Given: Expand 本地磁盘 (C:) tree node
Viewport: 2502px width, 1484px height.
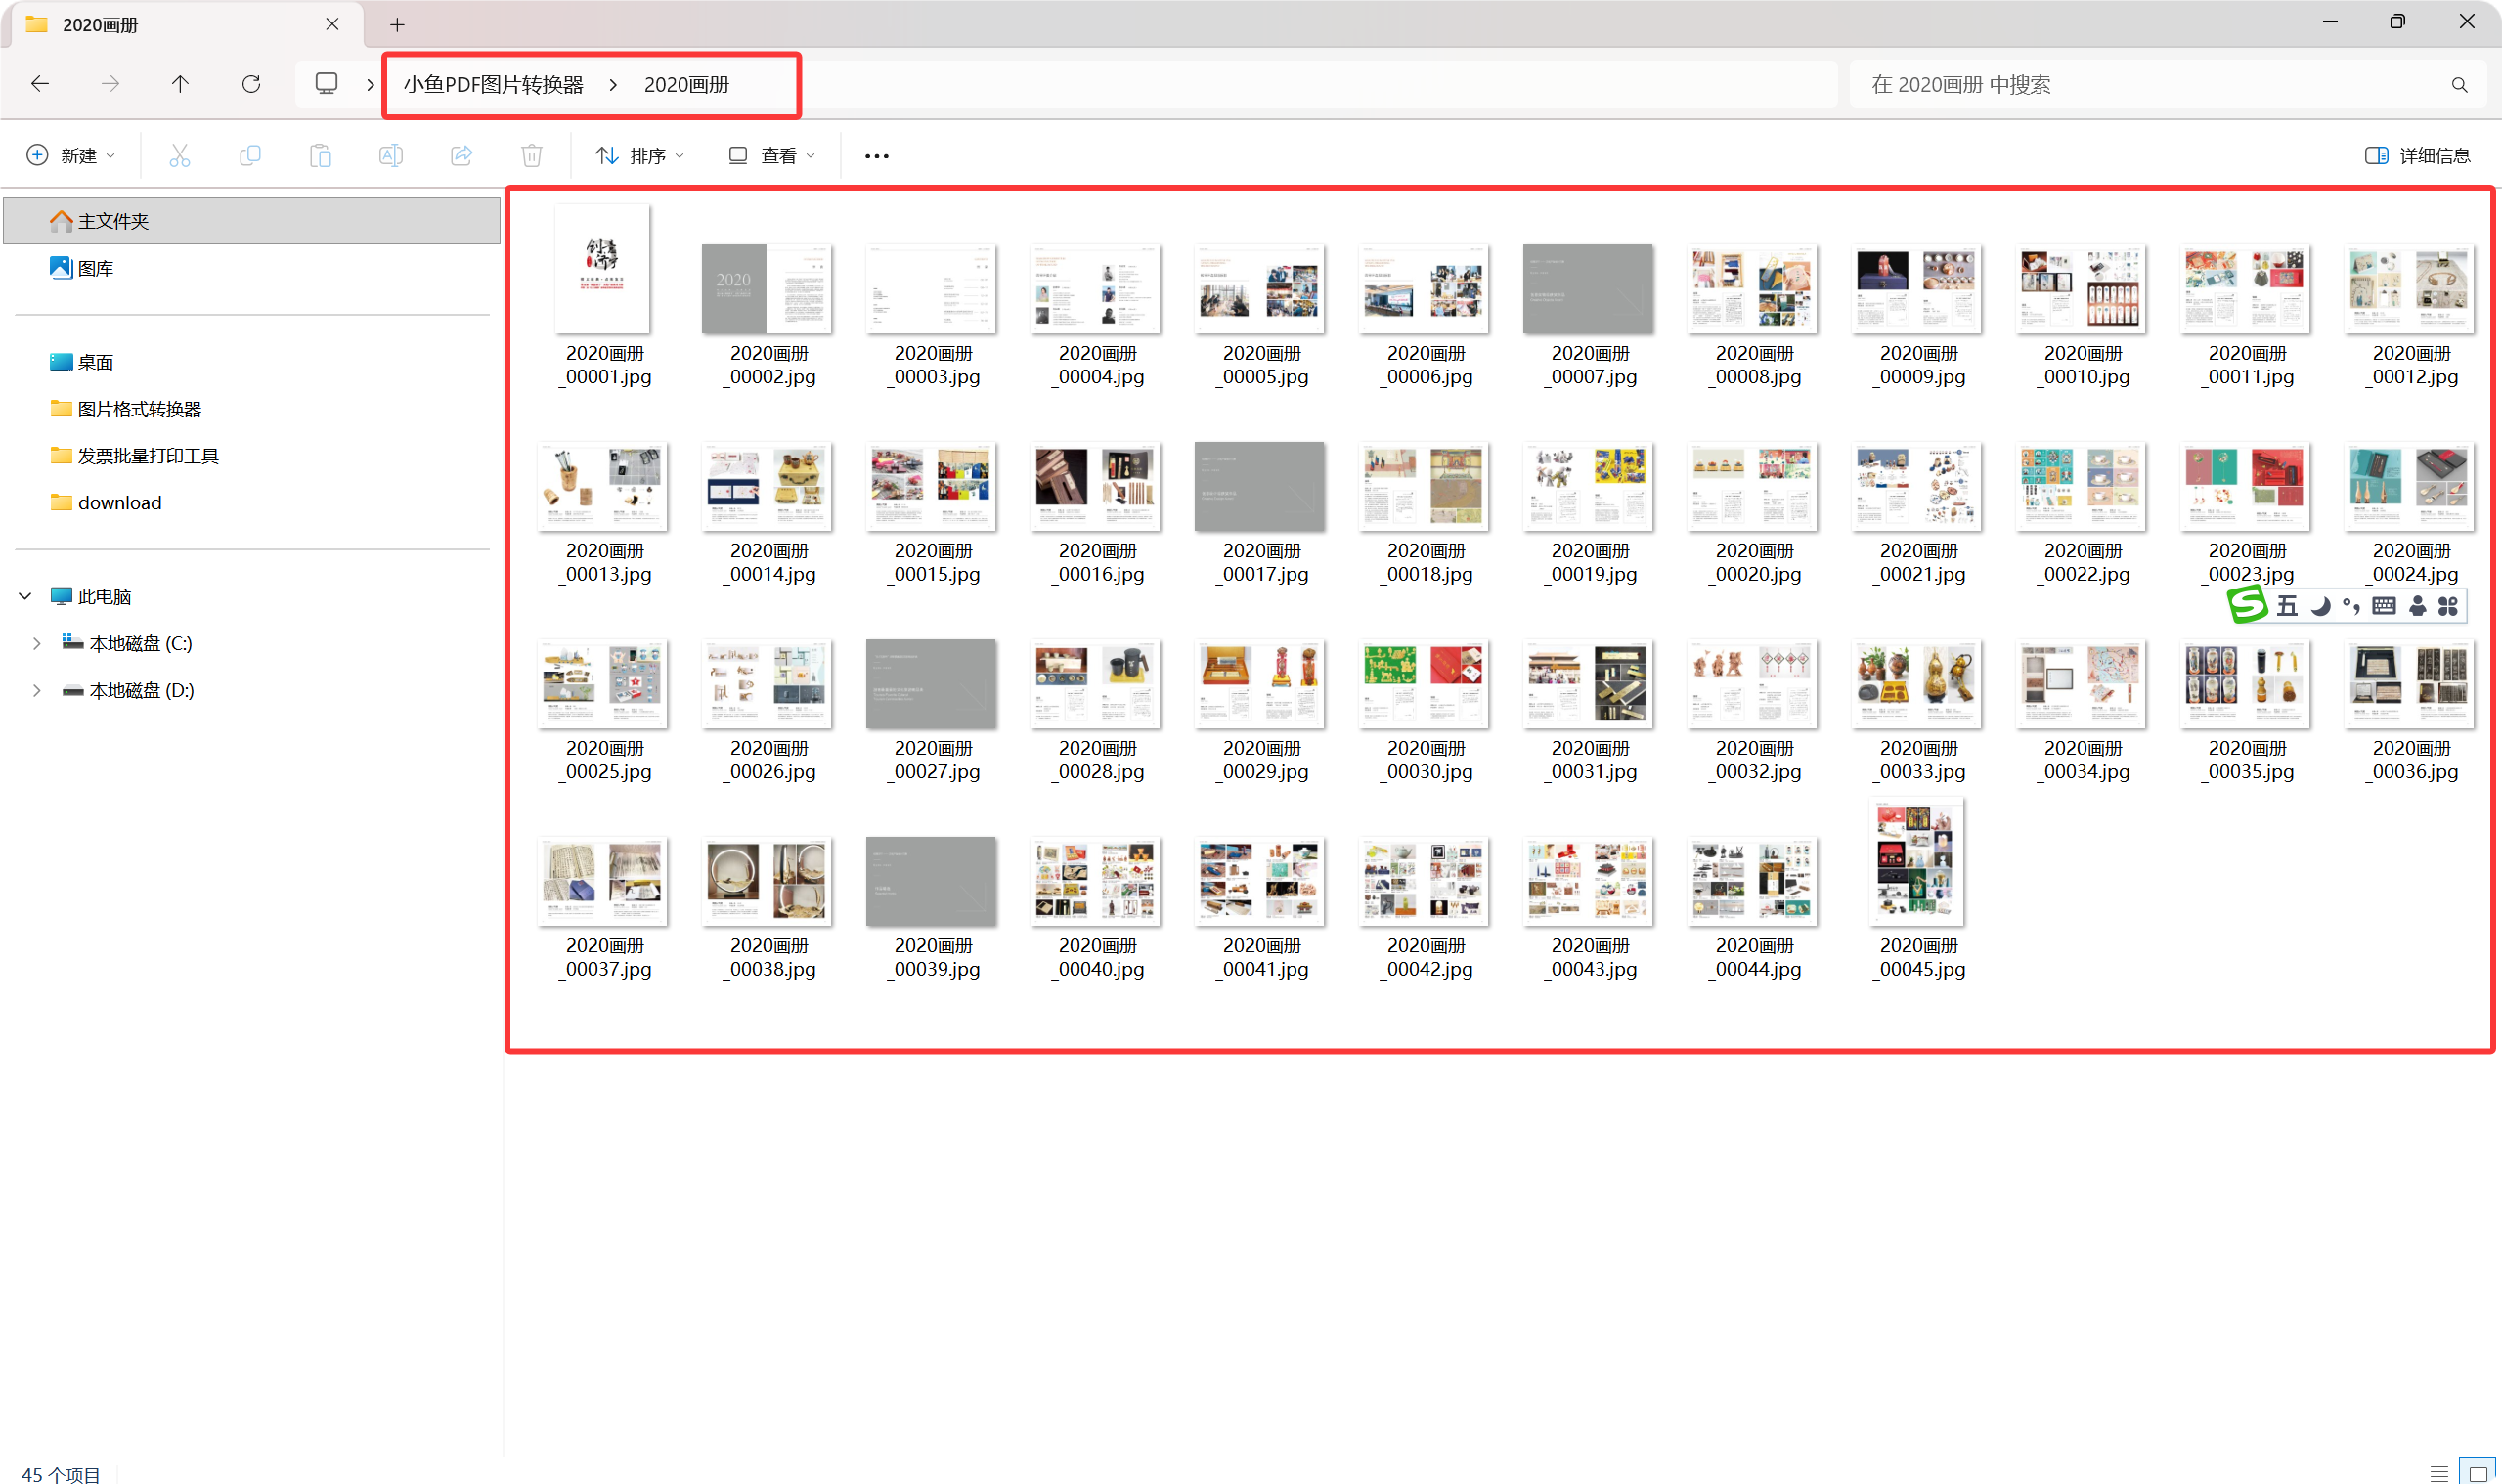Looking at the screenshot, I should point(37,643).
